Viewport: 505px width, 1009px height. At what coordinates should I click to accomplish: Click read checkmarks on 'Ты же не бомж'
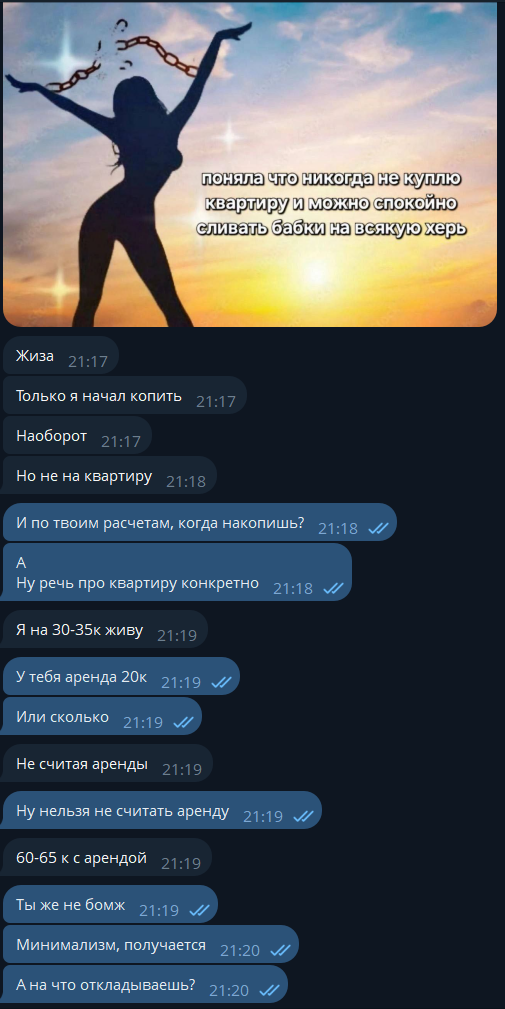(x=199, y=910)
